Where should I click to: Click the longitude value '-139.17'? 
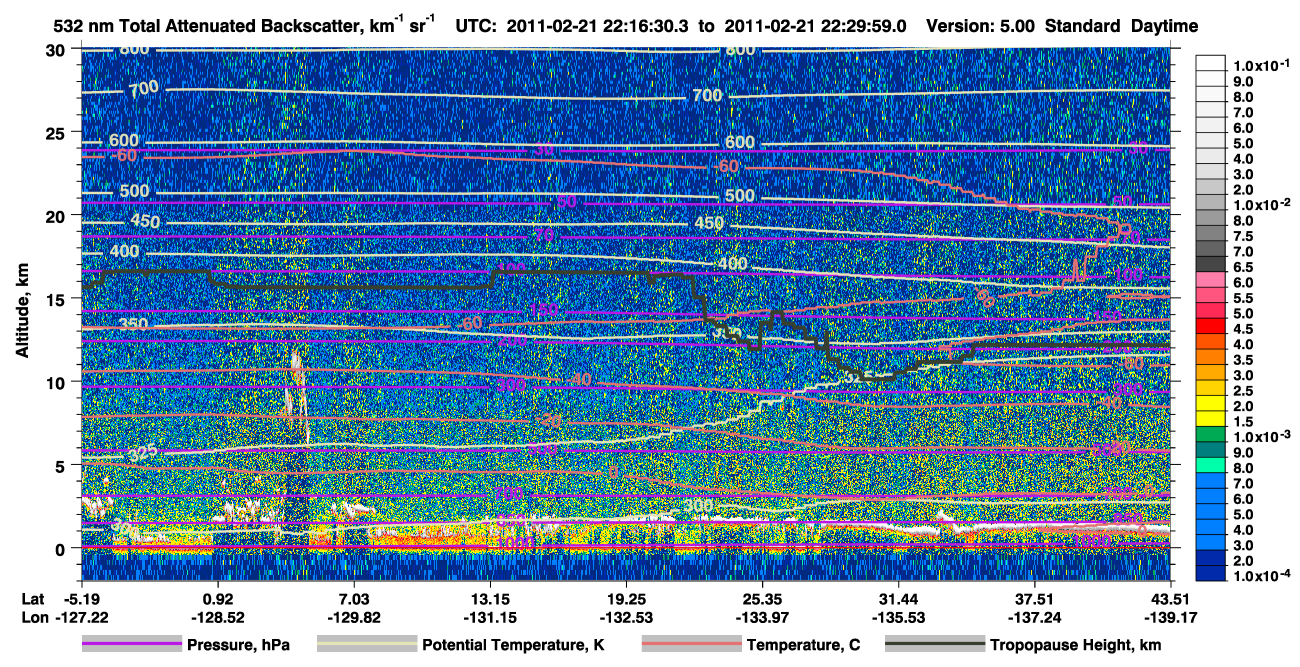click(1170, 617)
